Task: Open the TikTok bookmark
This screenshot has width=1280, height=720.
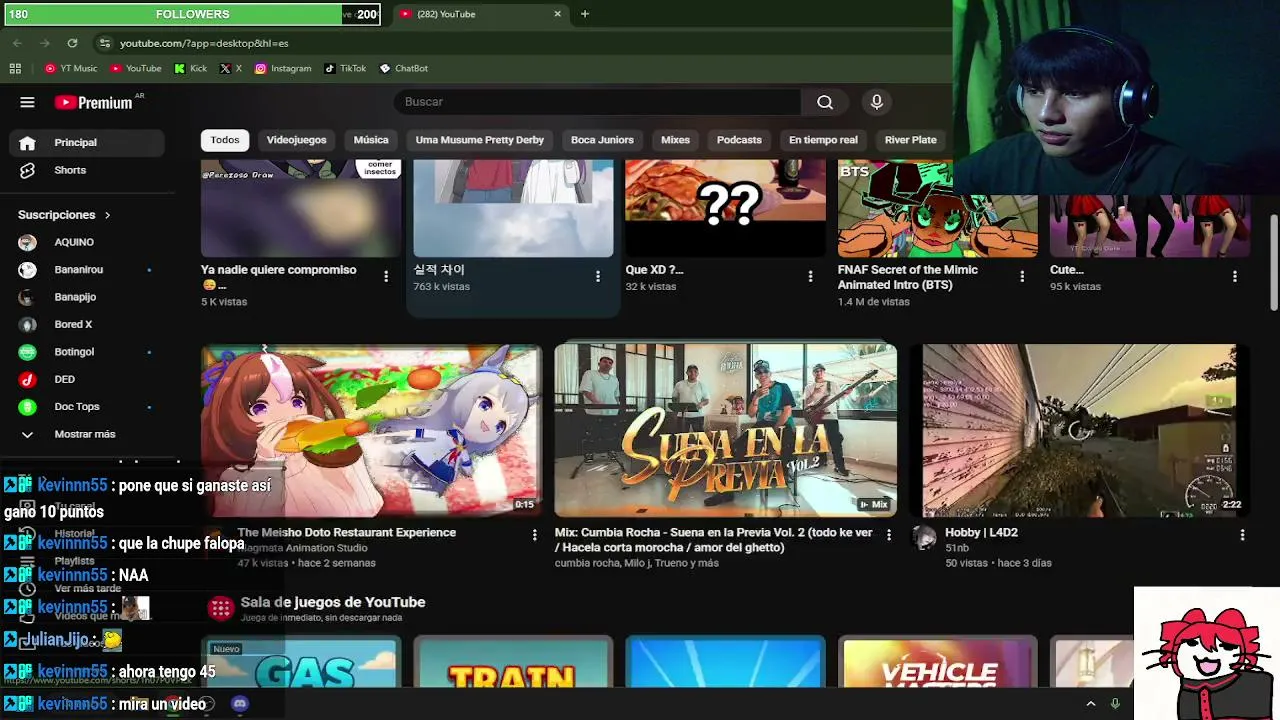Action: (345, 68)
